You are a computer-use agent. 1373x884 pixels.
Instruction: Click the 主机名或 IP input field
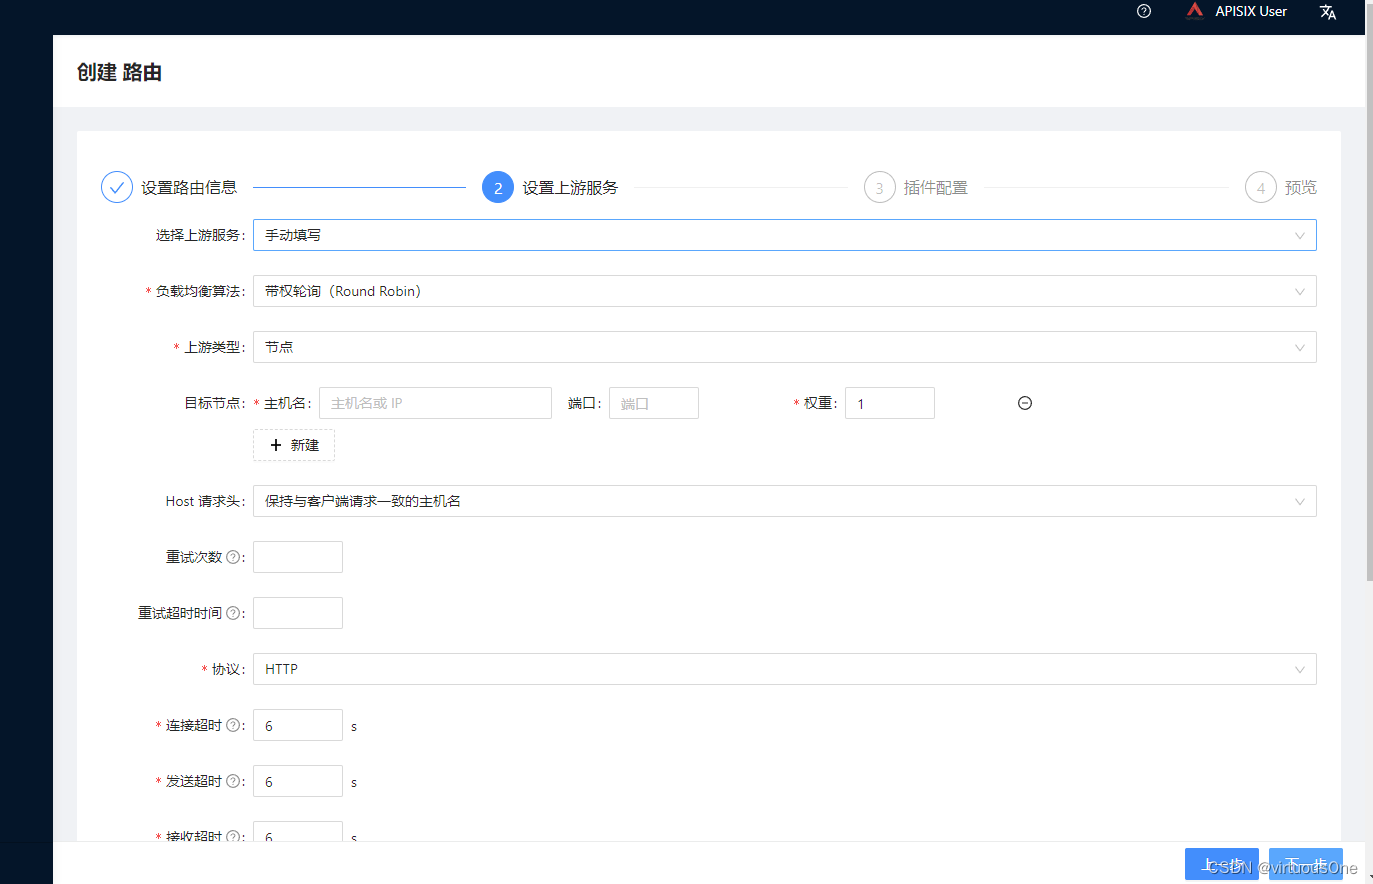(x=435, y=403)
